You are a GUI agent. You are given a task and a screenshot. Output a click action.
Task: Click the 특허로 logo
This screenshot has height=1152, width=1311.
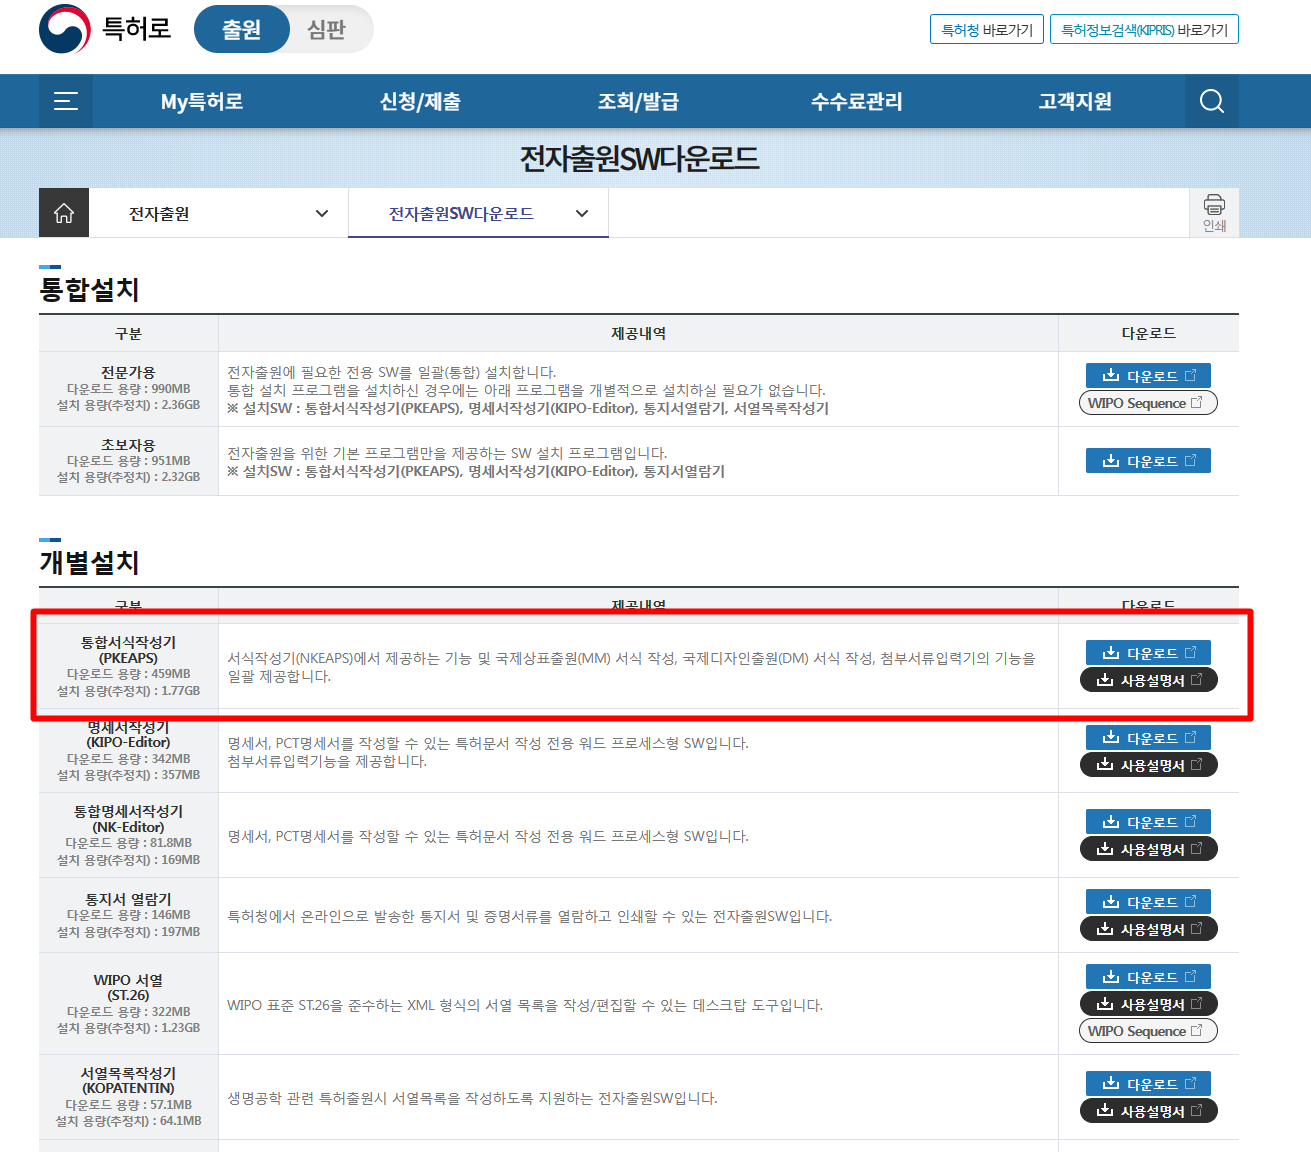tap(105, 29)
